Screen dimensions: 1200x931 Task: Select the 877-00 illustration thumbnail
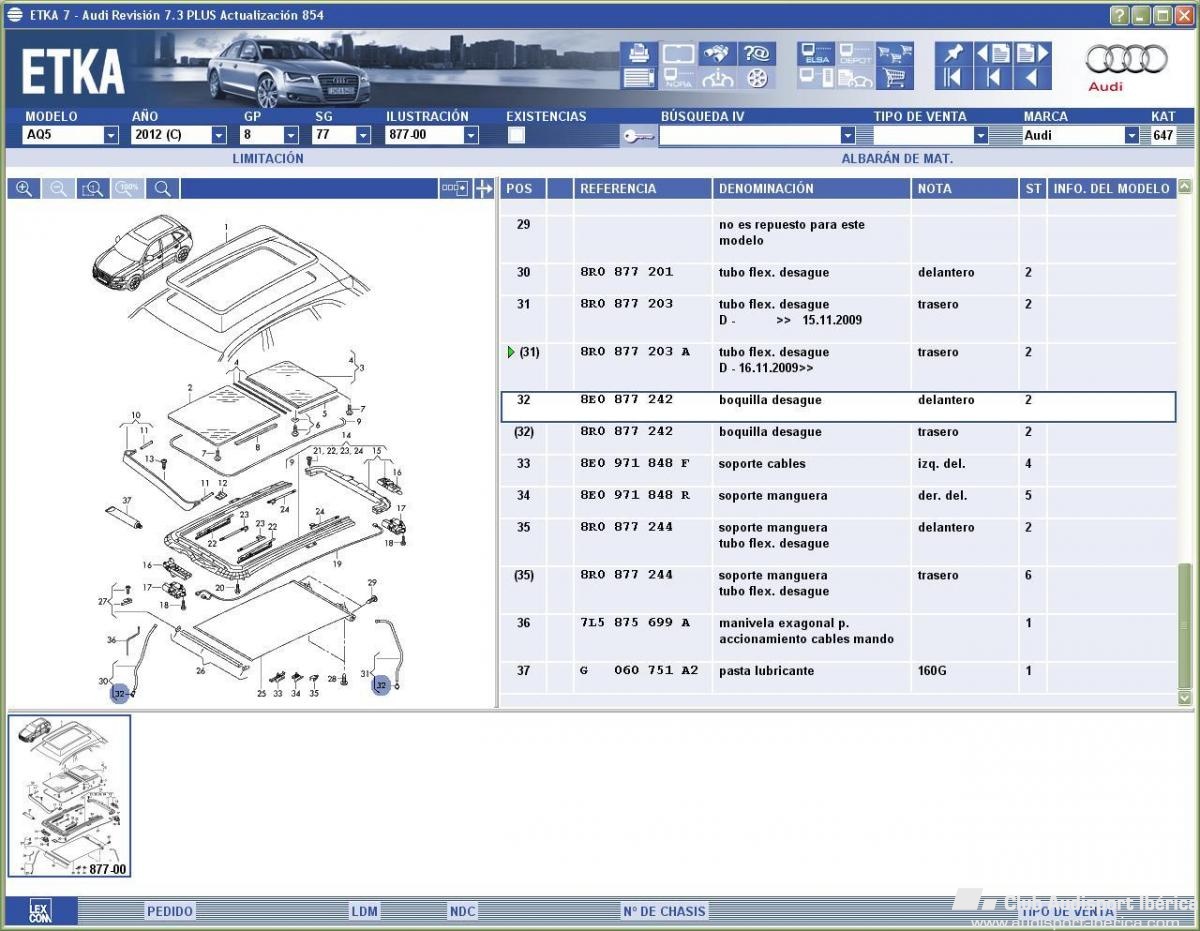pos(70,796)
